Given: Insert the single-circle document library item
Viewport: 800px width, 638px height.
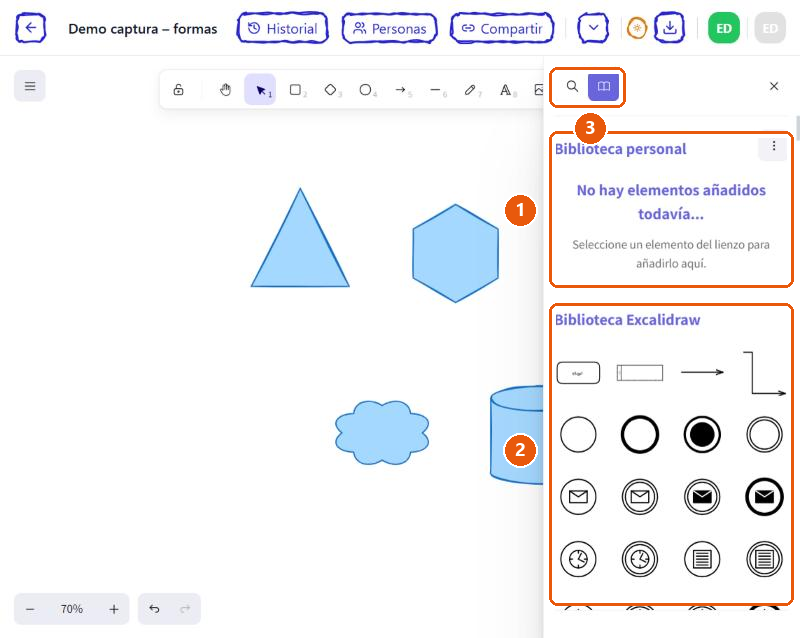Looking at the screenshot, I should 702,559.
